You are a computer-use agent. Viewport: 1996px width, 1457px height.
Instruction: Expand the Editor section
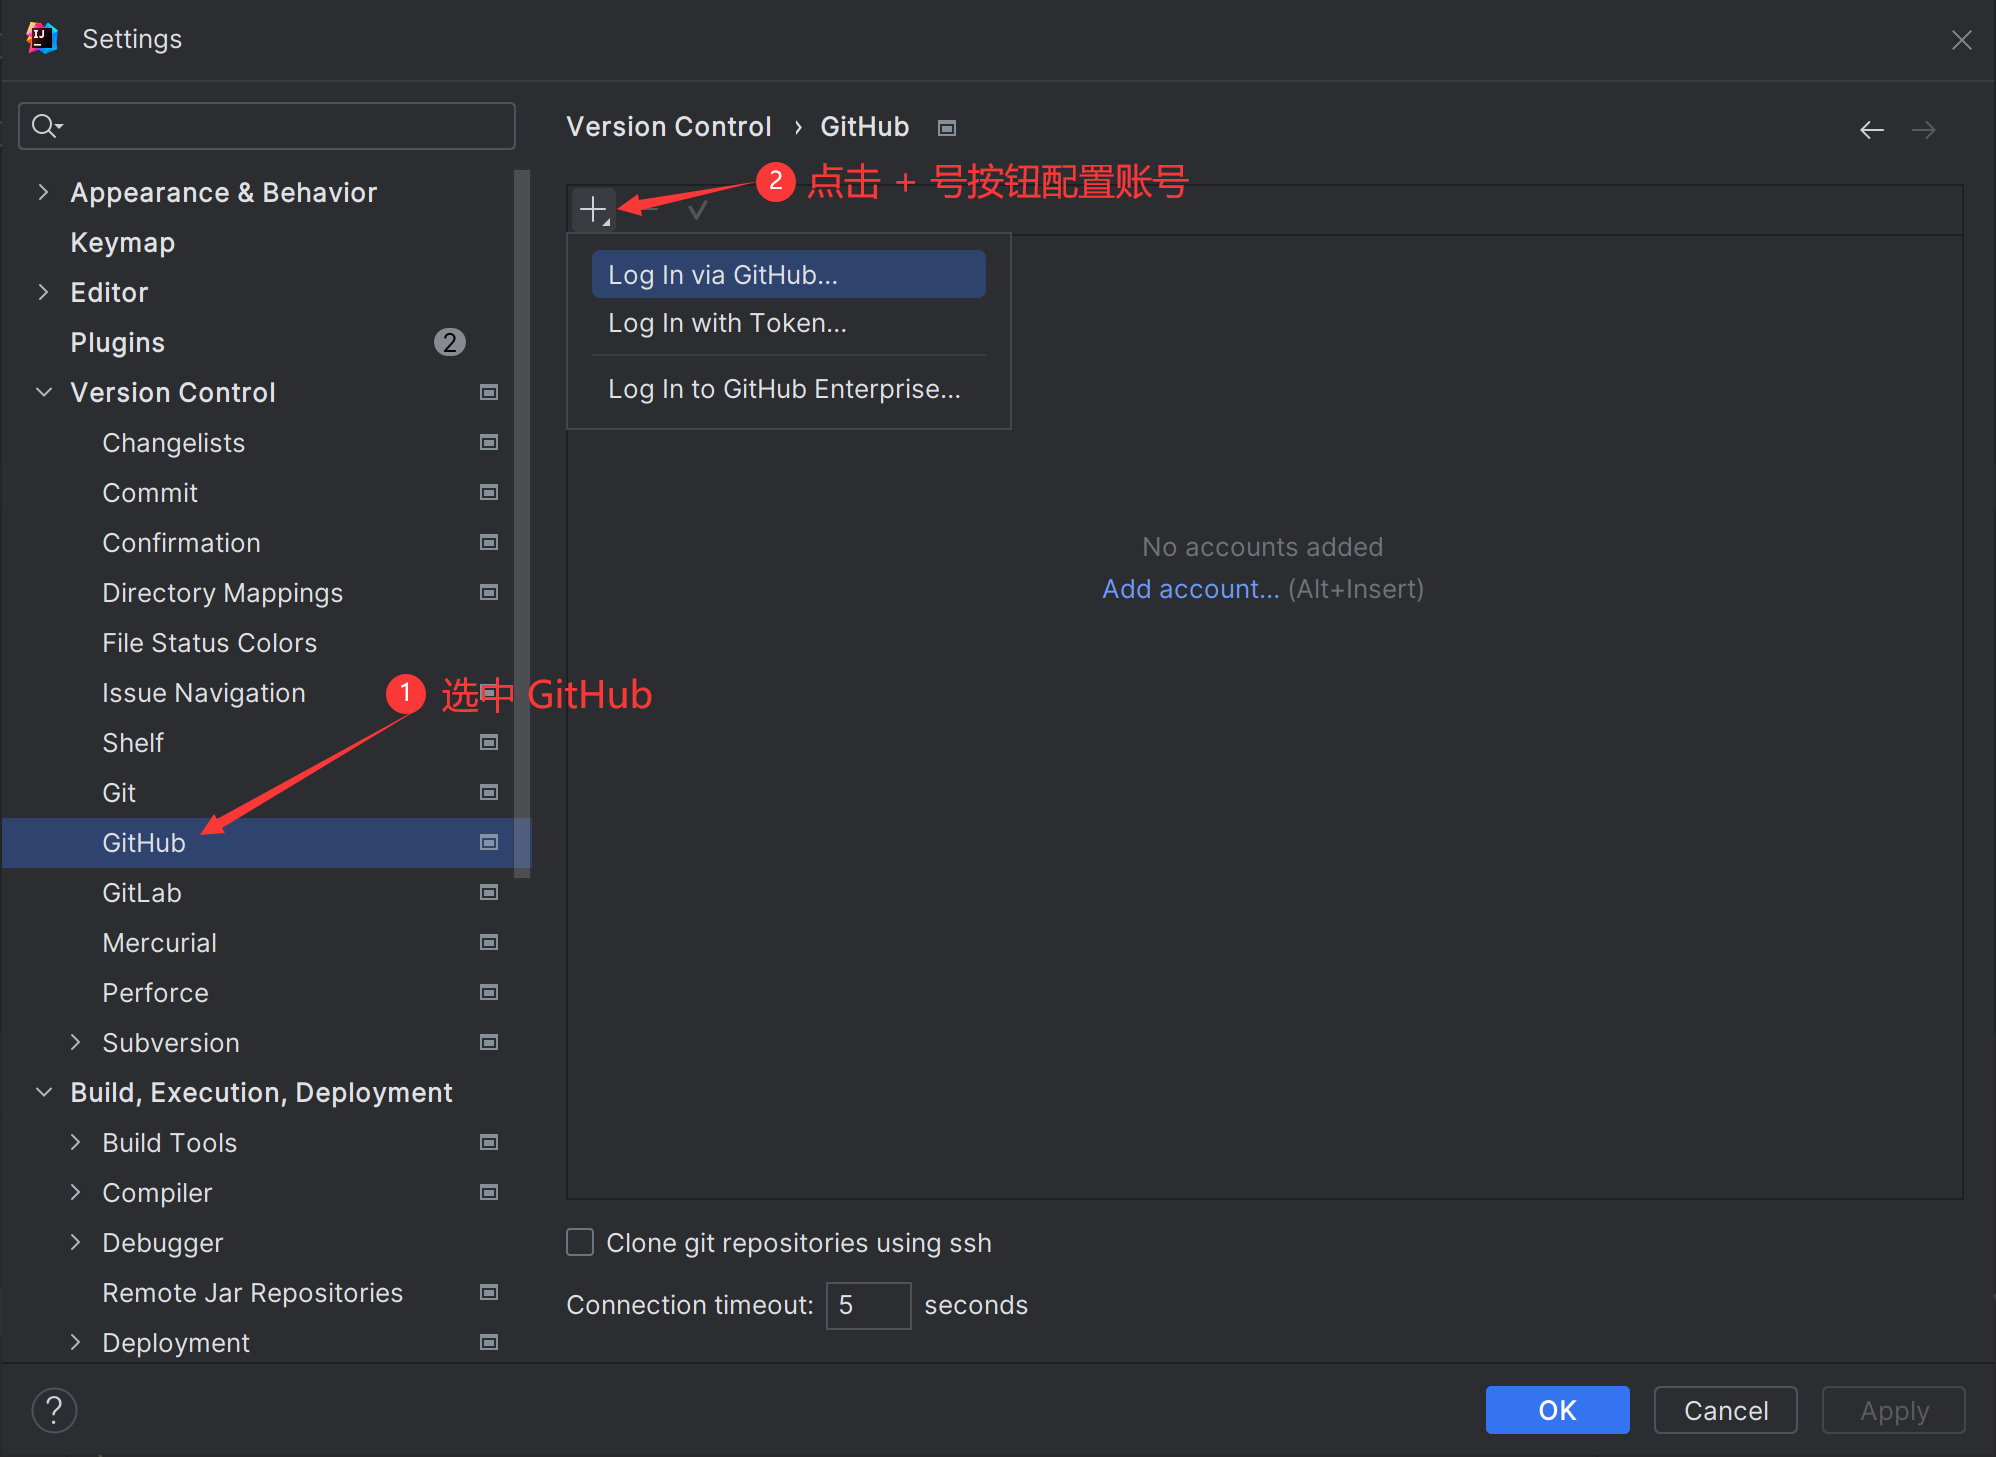pos(43,292)
